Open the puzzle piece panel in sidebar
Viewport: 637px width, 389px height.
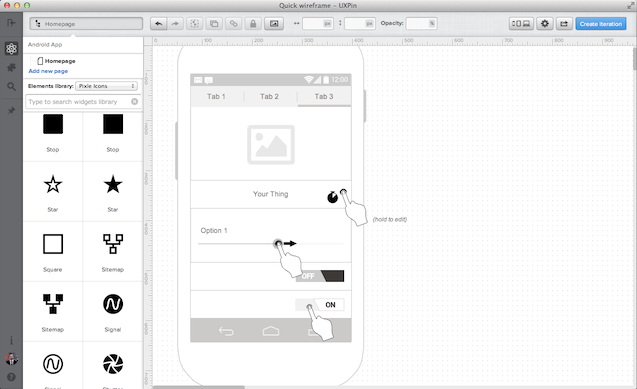[x=11, y=67]
